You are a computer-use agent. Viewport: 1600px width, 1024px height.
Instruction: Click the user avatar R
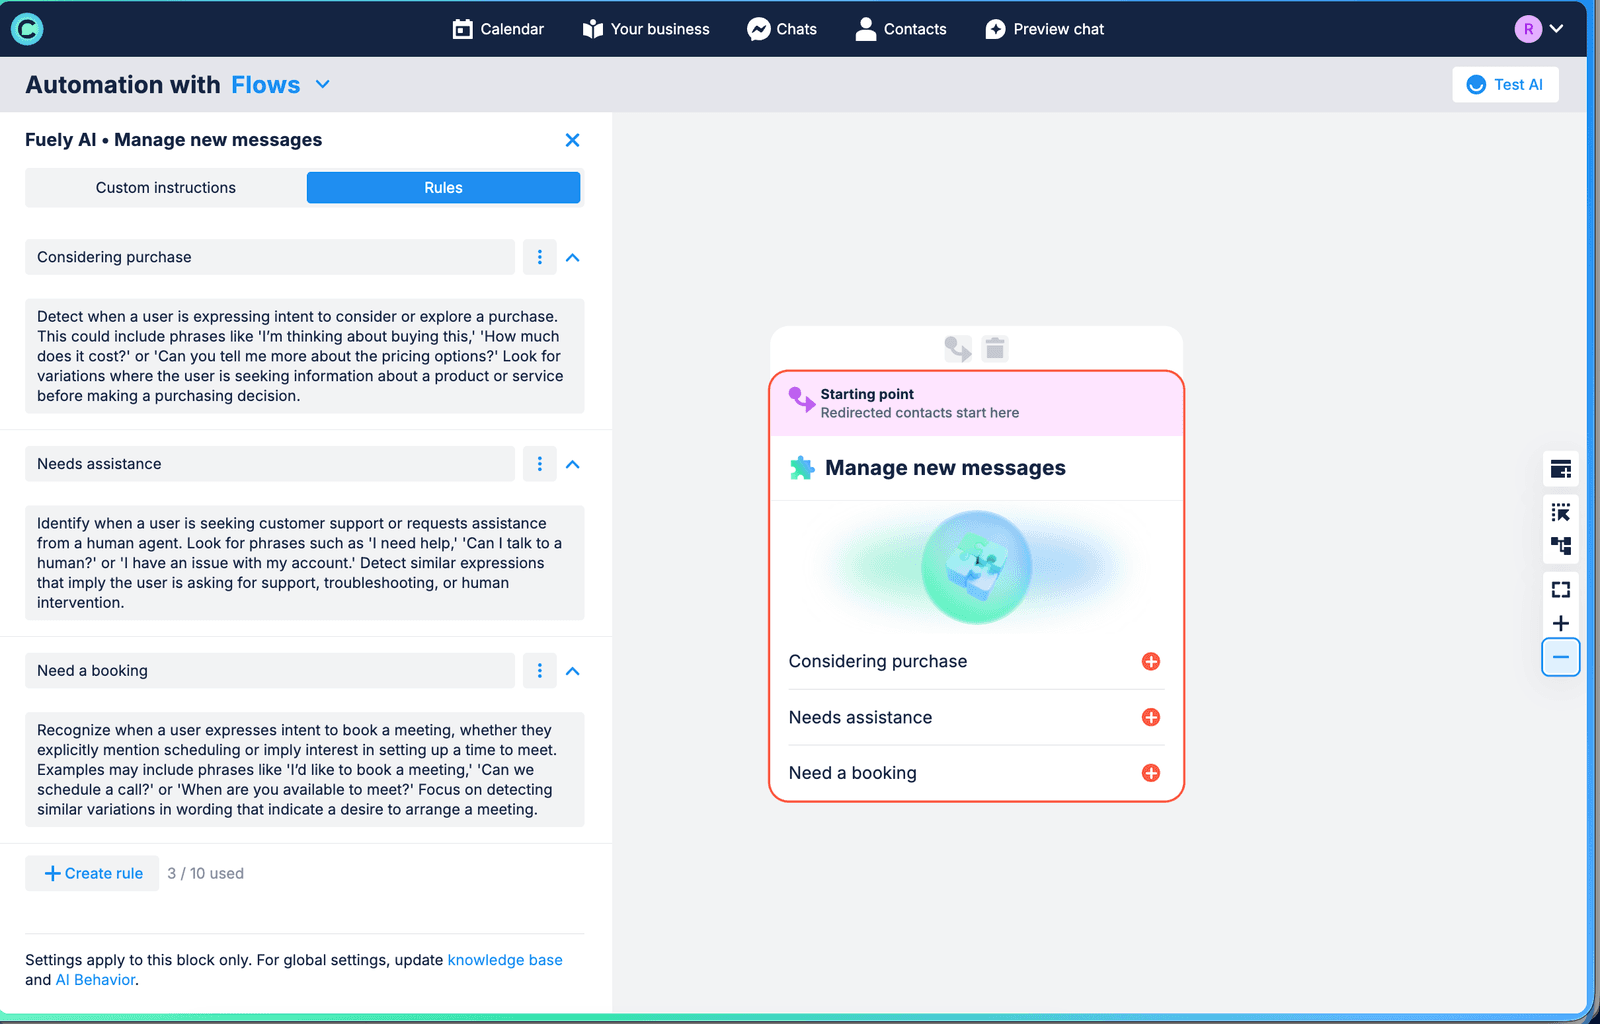(1528, 29)
